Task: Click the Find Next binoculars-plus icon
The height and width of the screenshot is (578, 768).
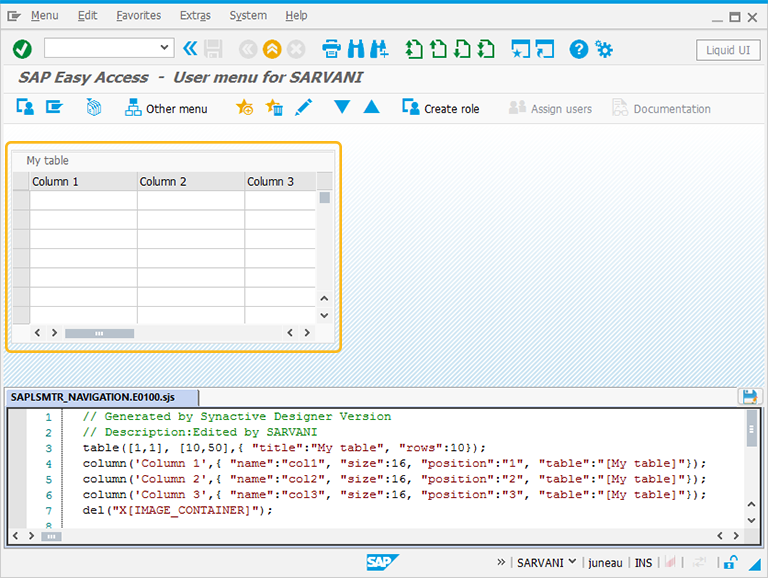Action: tap(379, 49)
